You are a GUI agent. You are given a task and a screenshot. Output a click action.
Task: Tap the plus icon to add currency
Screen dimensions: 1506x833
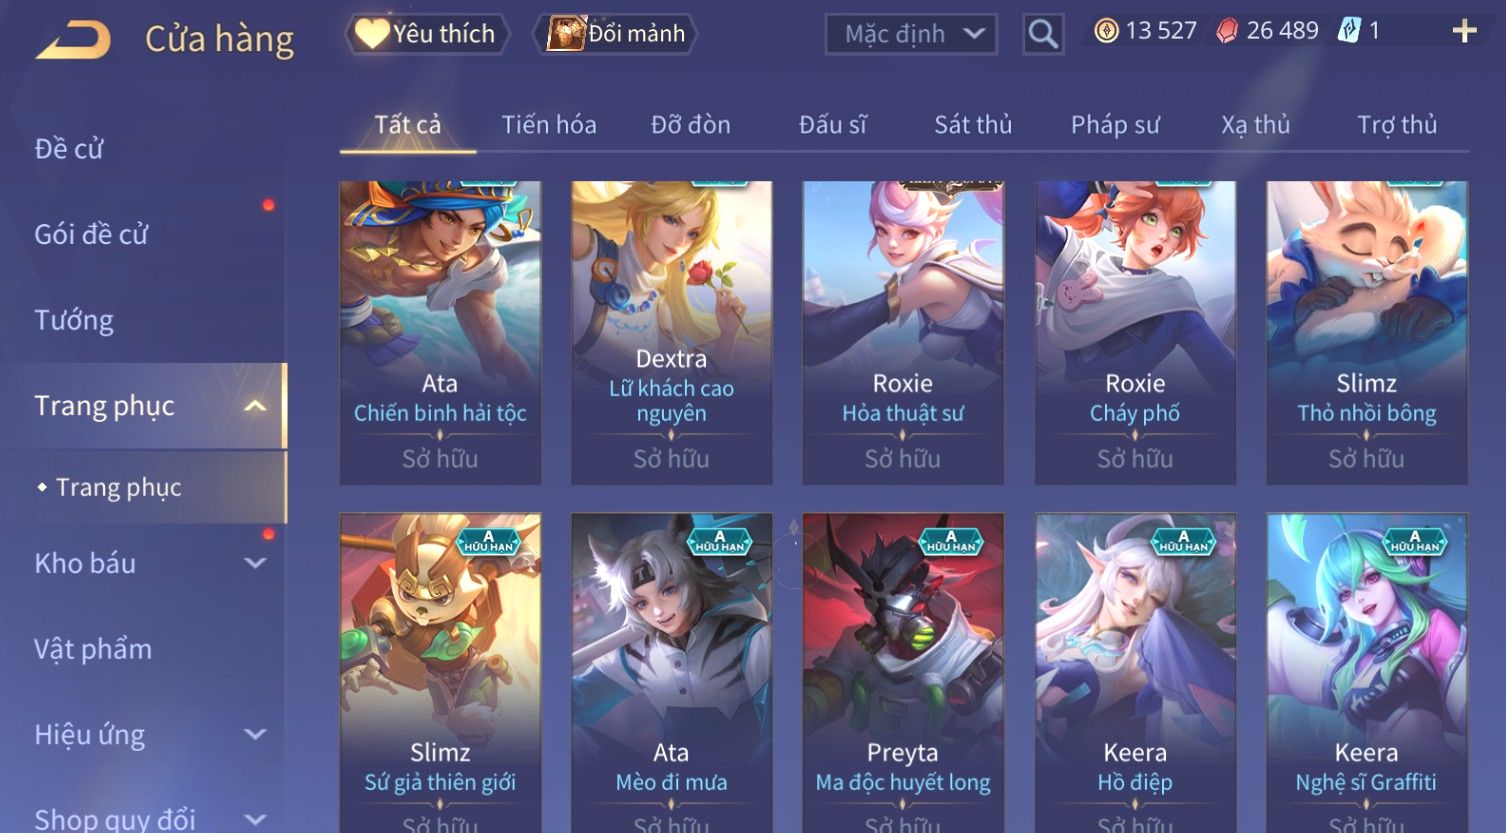[1464, 31]
